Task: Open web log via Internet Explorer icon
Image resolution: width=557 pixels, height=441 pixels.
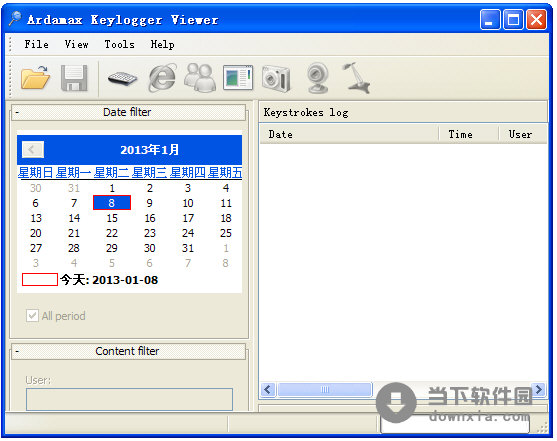Action: (162, 78)
